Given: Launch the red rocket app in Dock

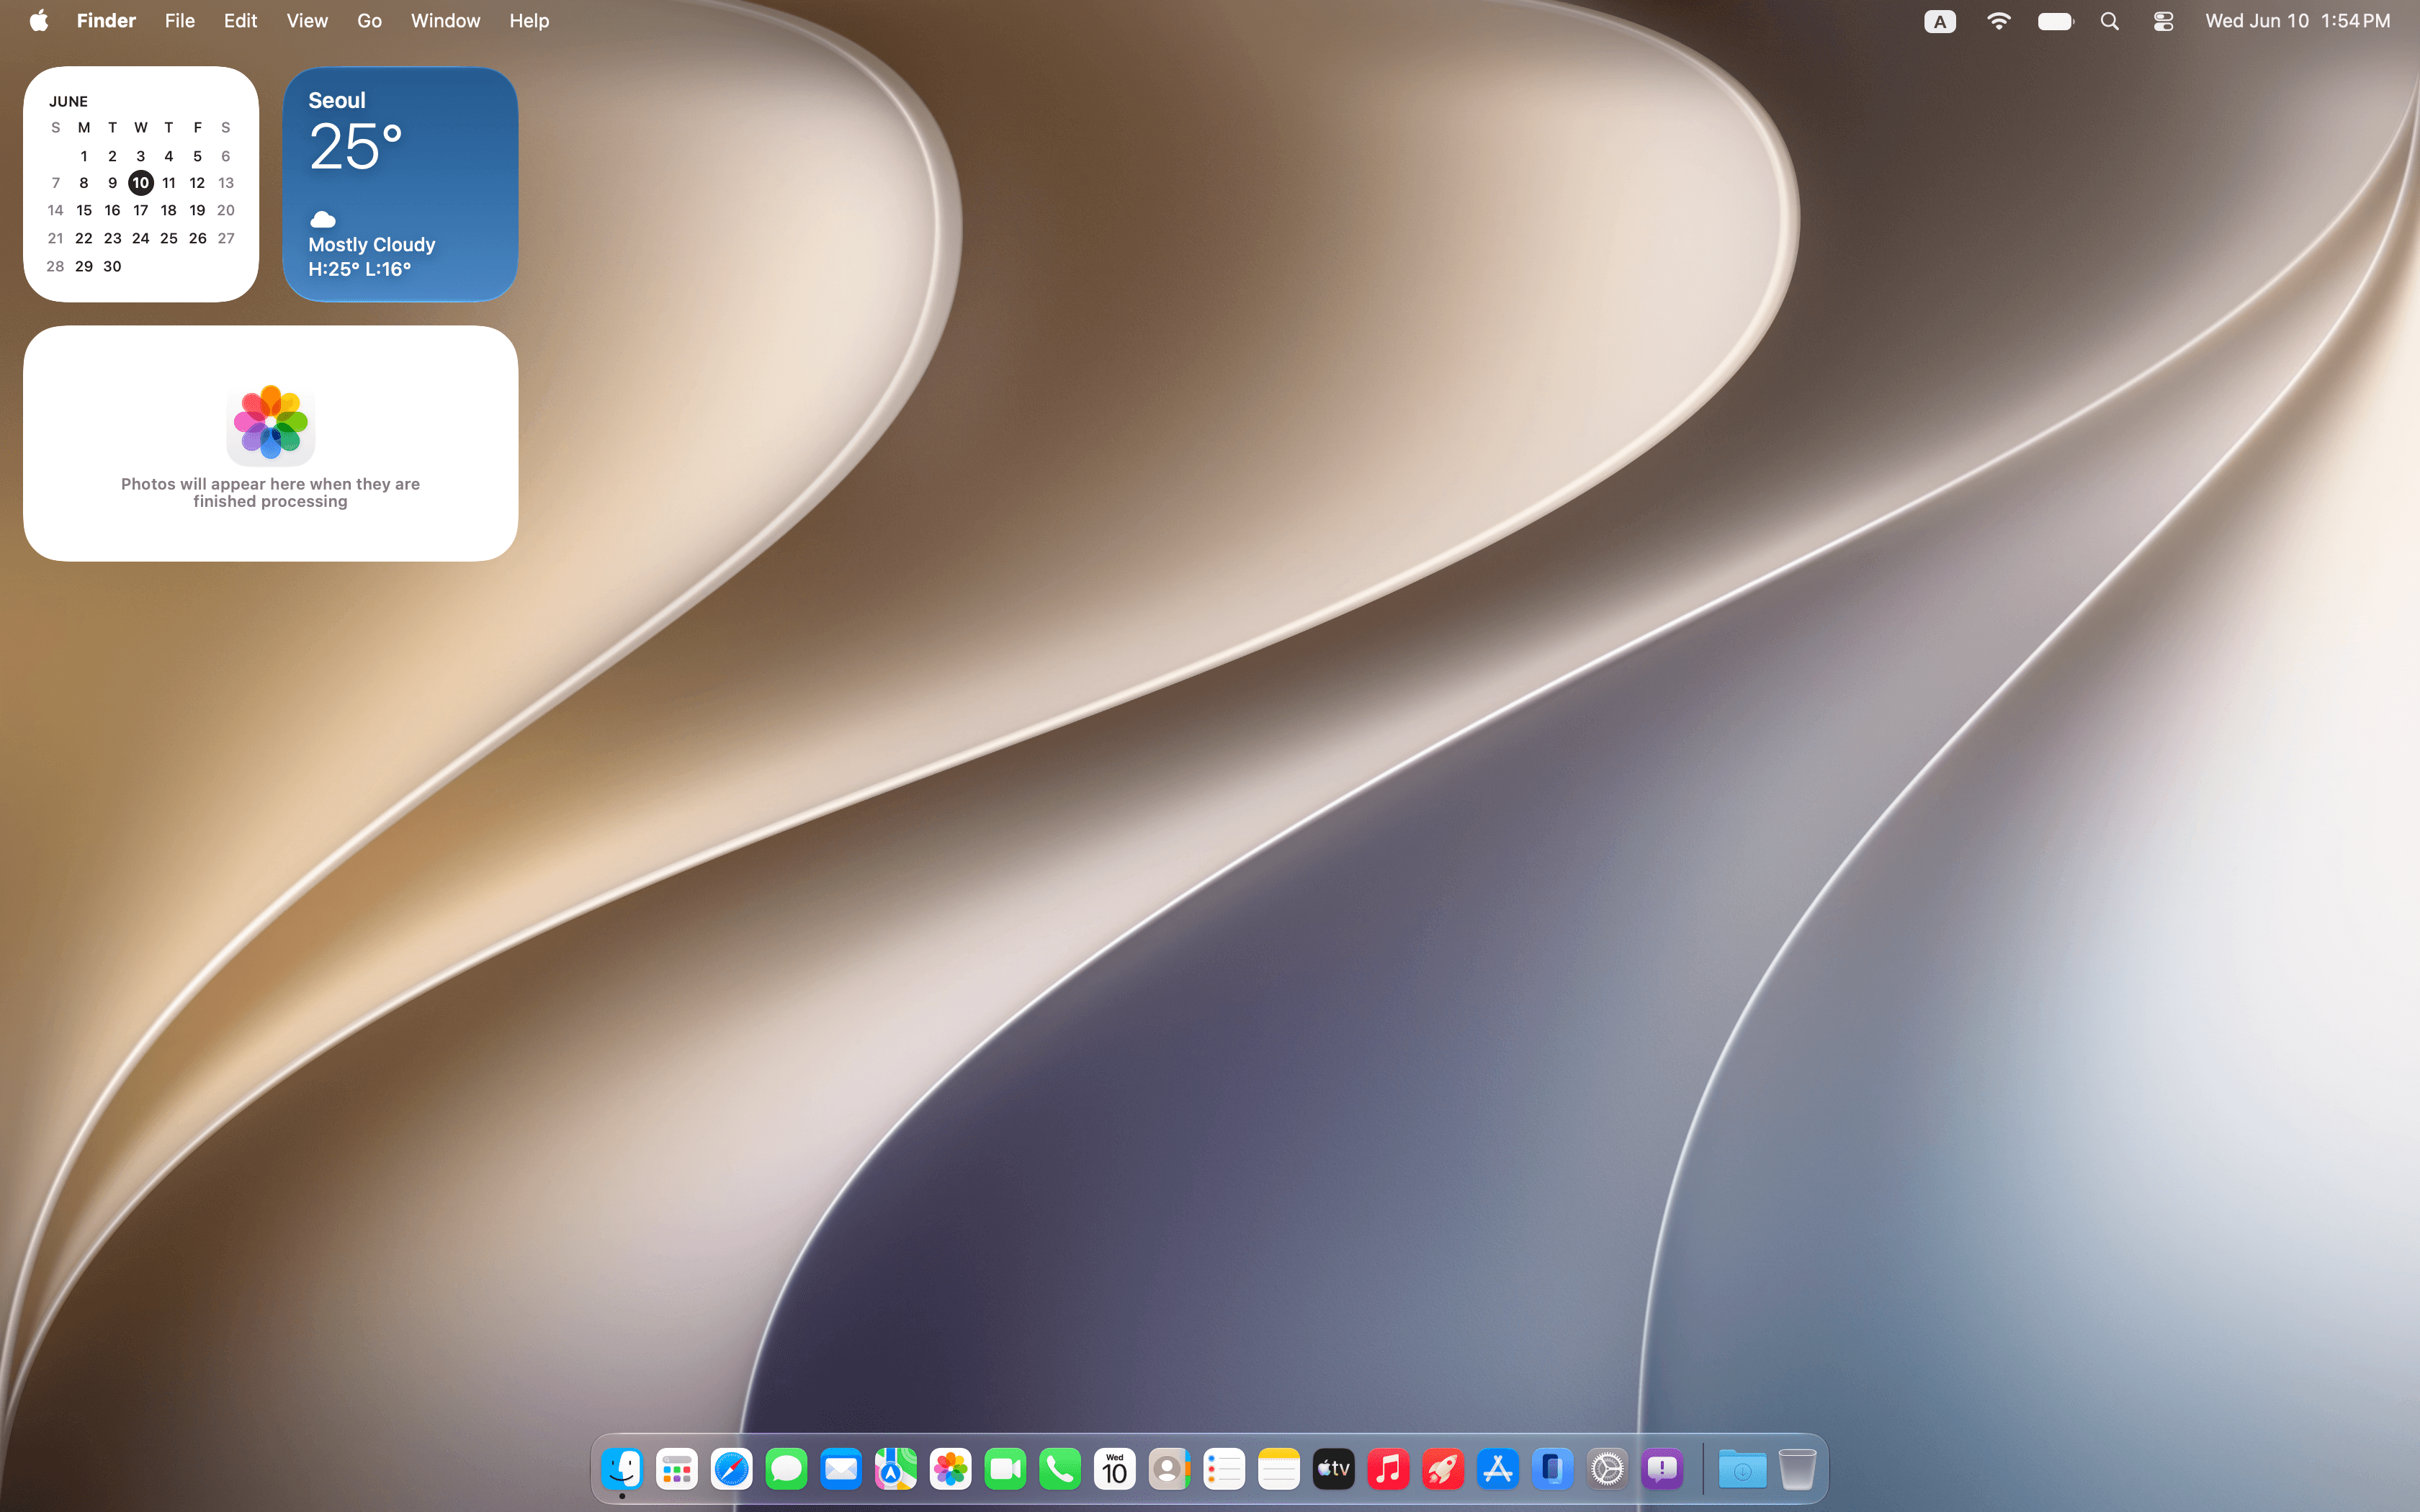Looking at the screenshot, I should tap(1443, 1468).
